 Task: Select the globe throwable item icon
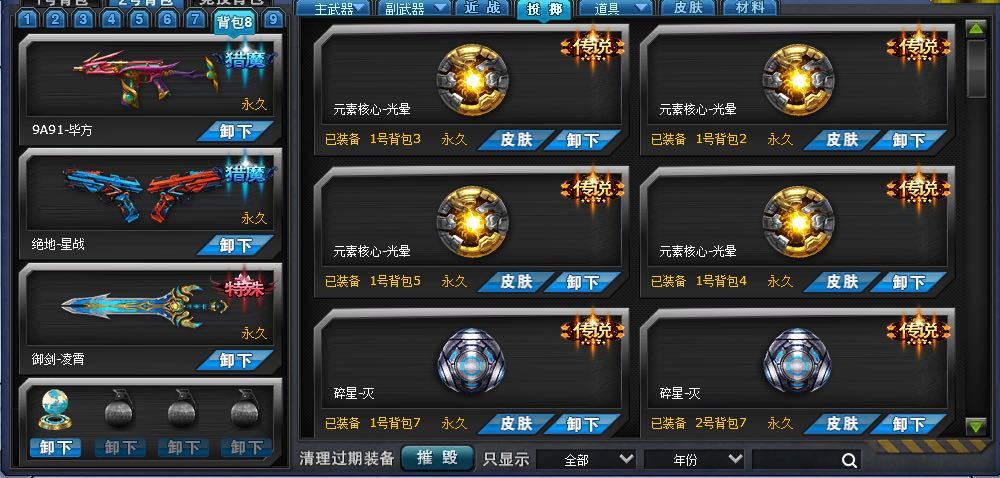55,409
